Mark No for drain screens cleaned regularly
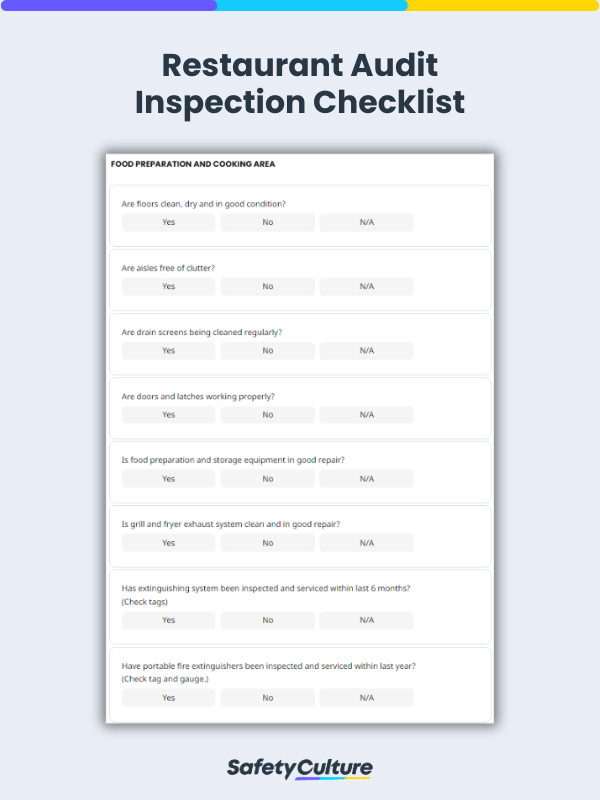The width and height of the screenshot is (600, 800). pos(267,350)
